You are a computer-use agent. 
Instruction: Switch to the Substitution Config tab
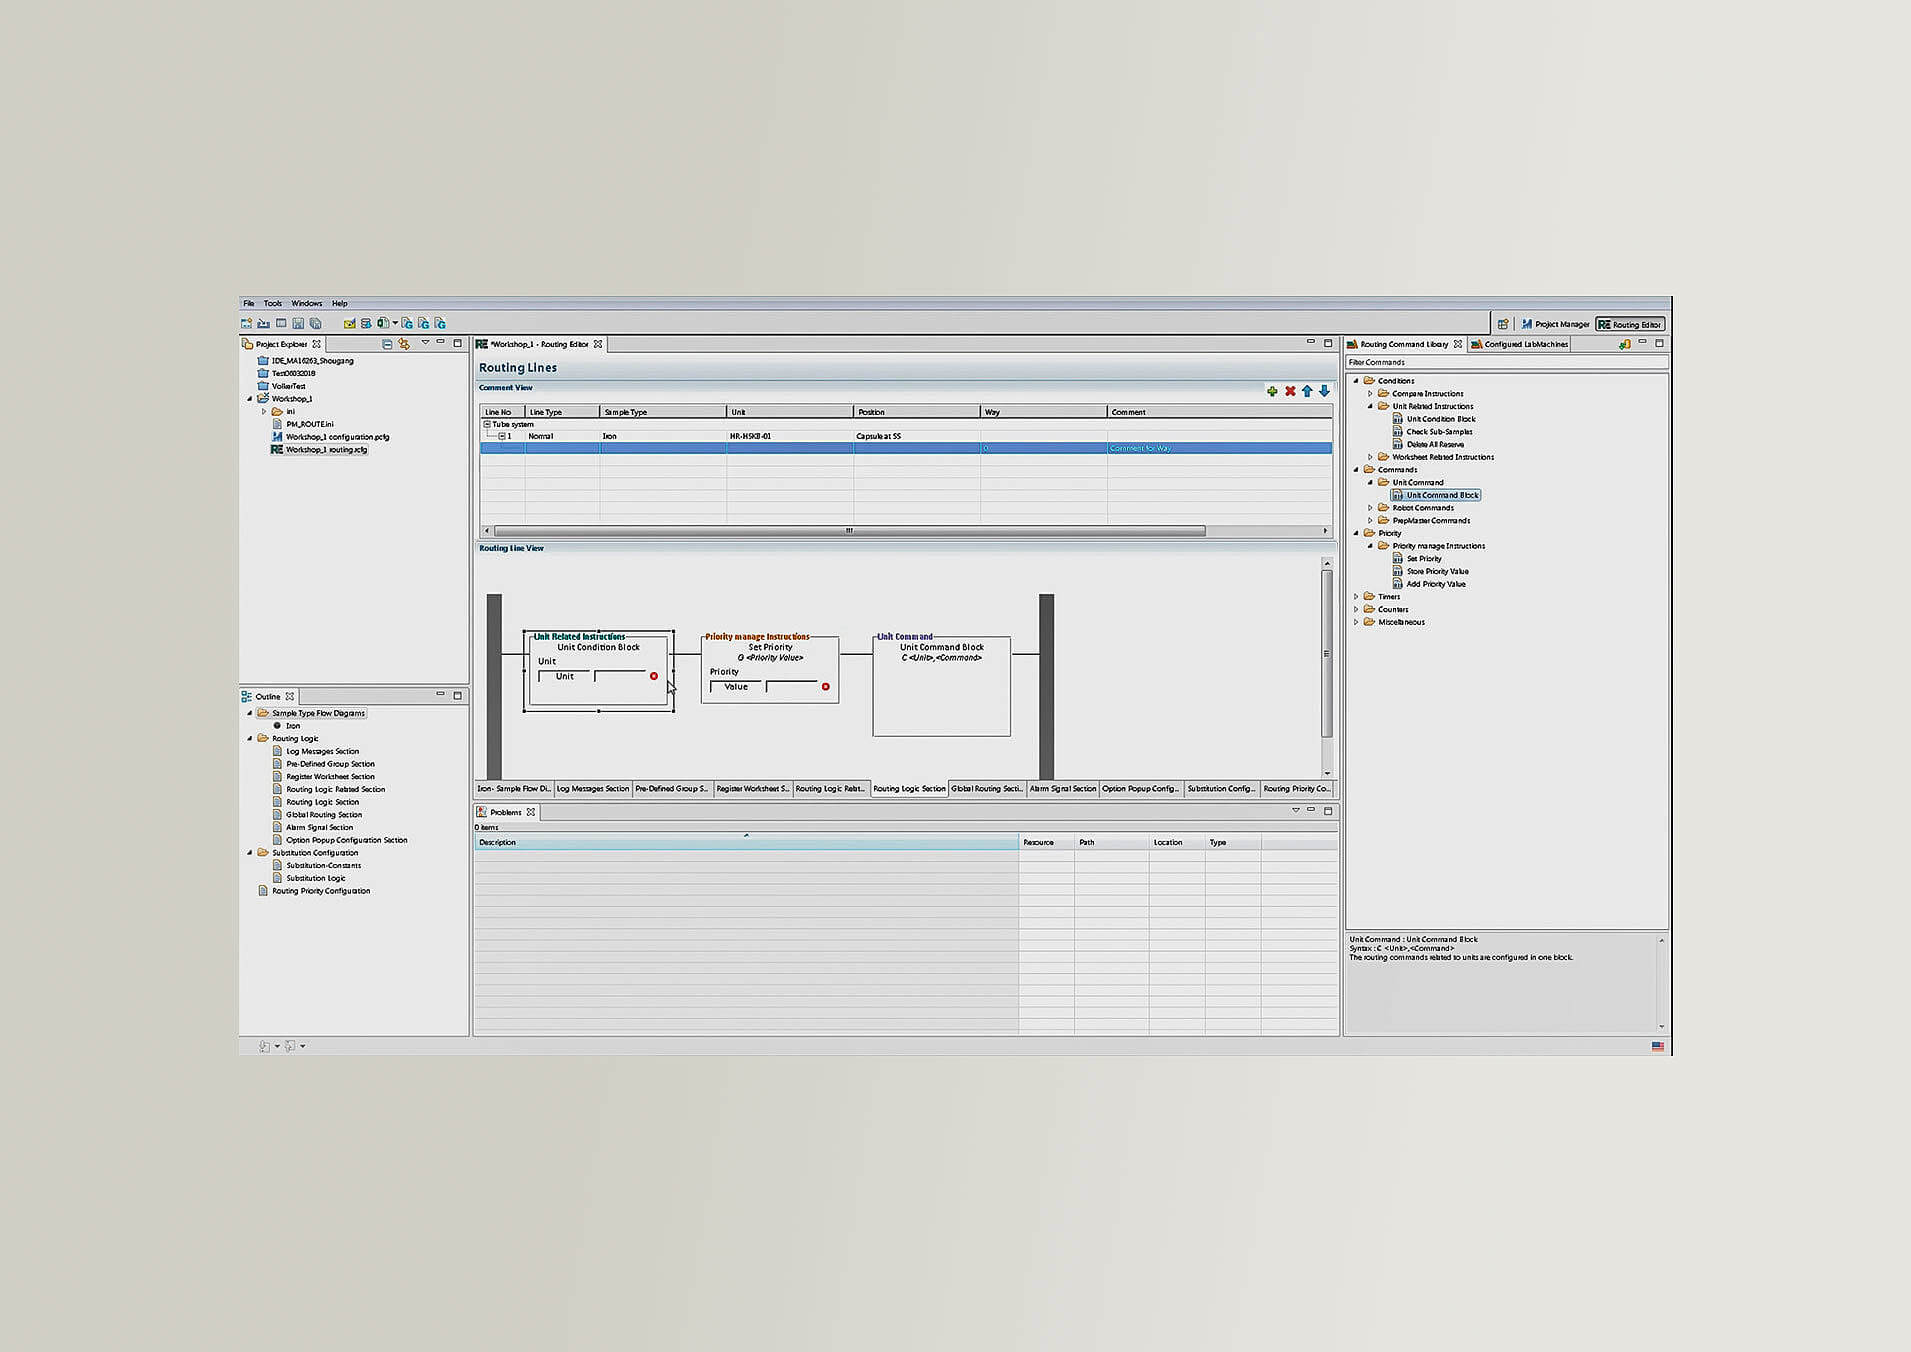tap(1221, 789)
